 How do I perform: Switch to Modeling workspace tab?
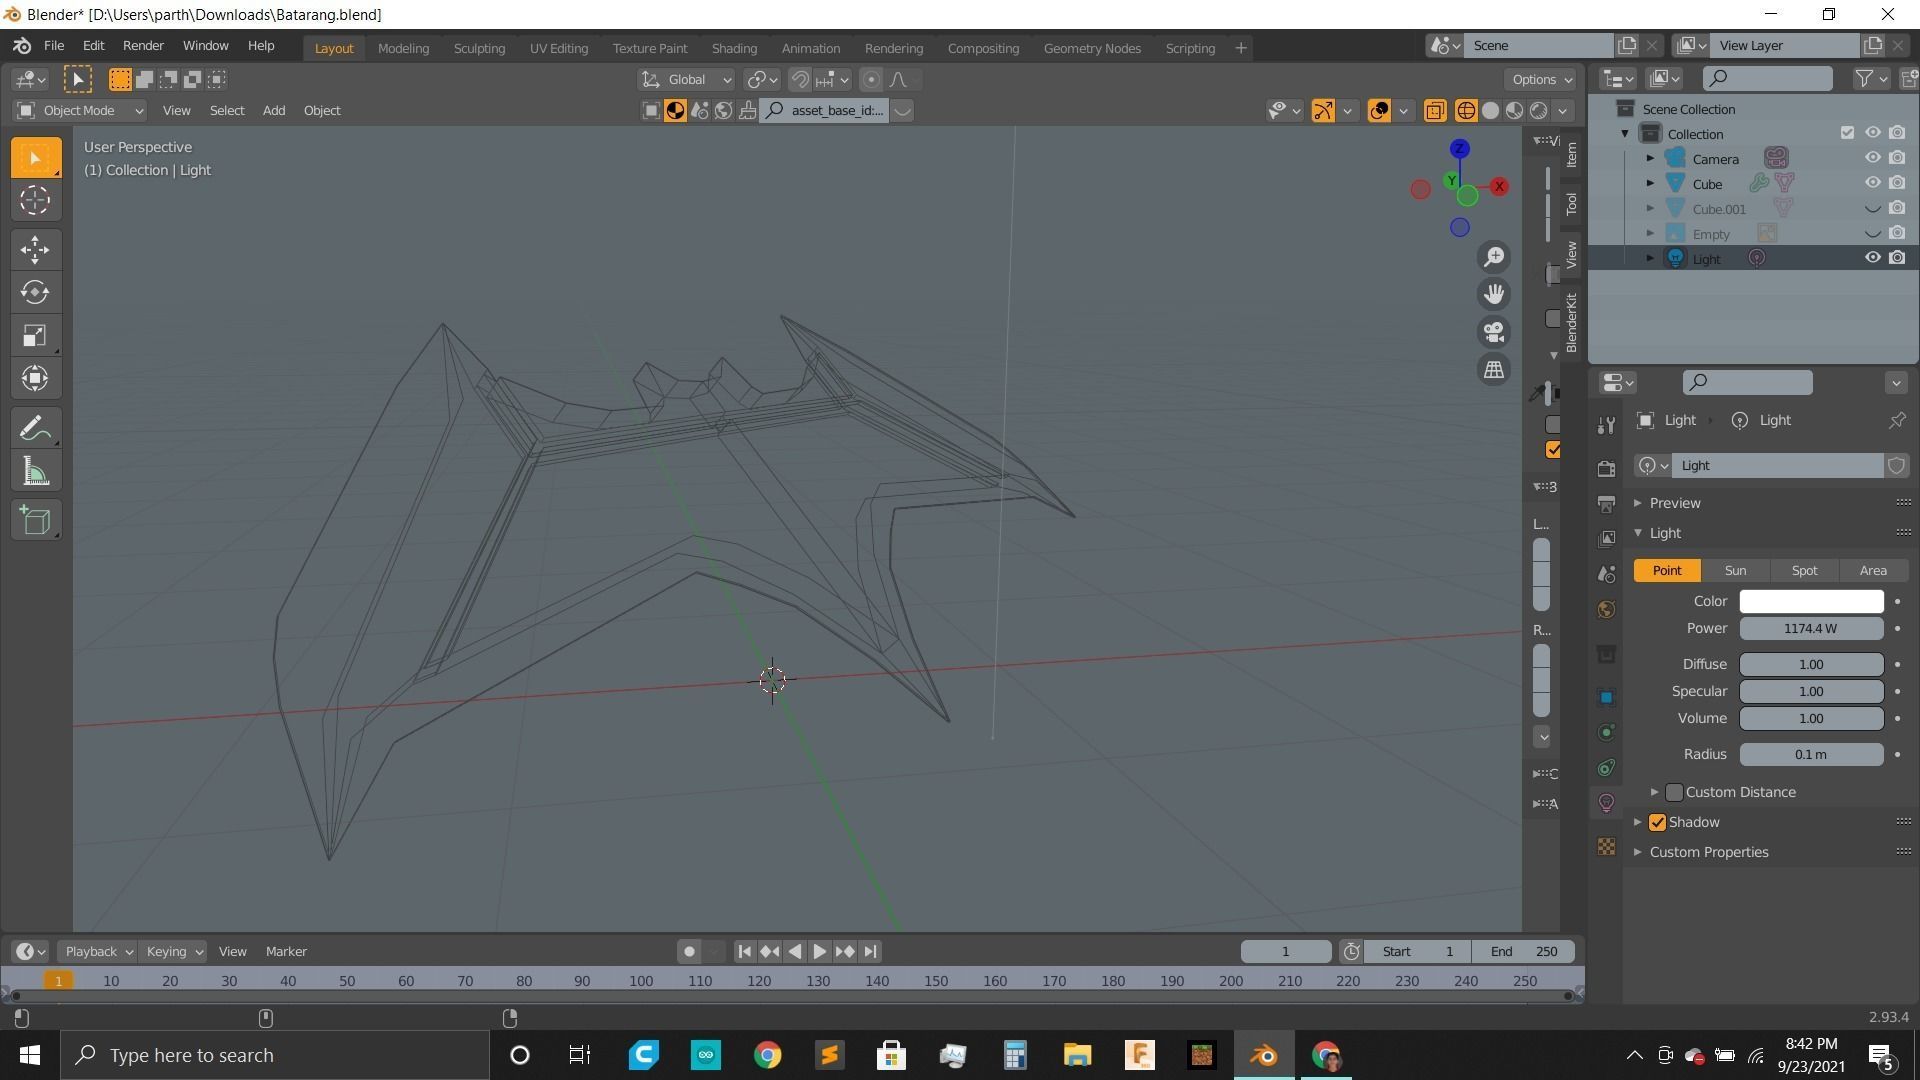(403, 48)
